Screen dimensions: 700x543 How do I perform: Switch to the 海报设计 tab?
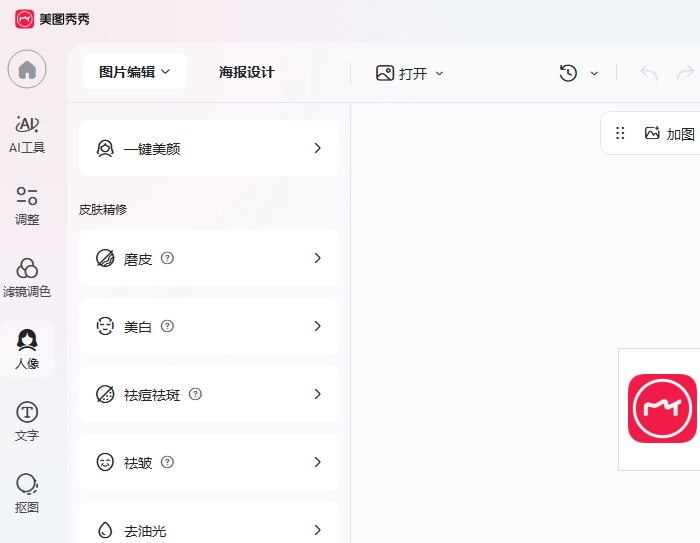coord(246,72)
